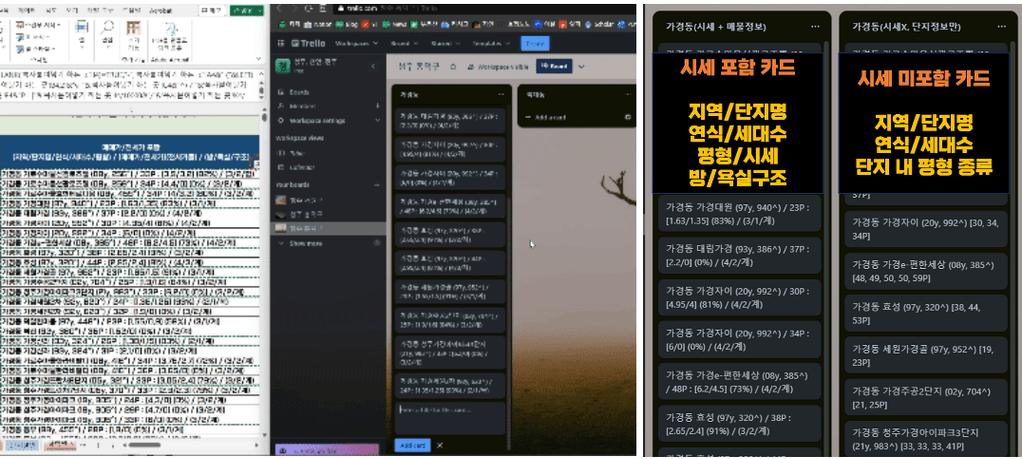Open the view switcher chevron beside the Board button
The width and height of the screenshot is (1022, 459).
tap(581, 67)
